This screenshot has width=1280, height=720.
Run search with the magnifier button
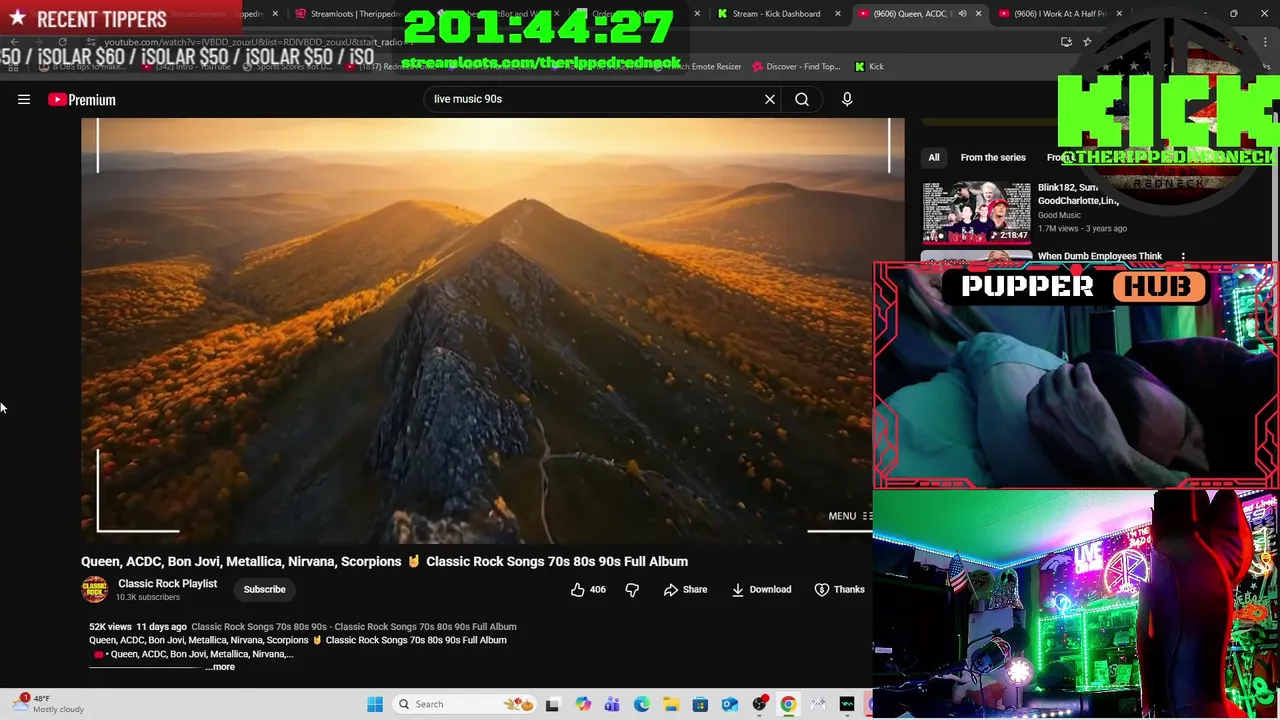click(802, 99)
